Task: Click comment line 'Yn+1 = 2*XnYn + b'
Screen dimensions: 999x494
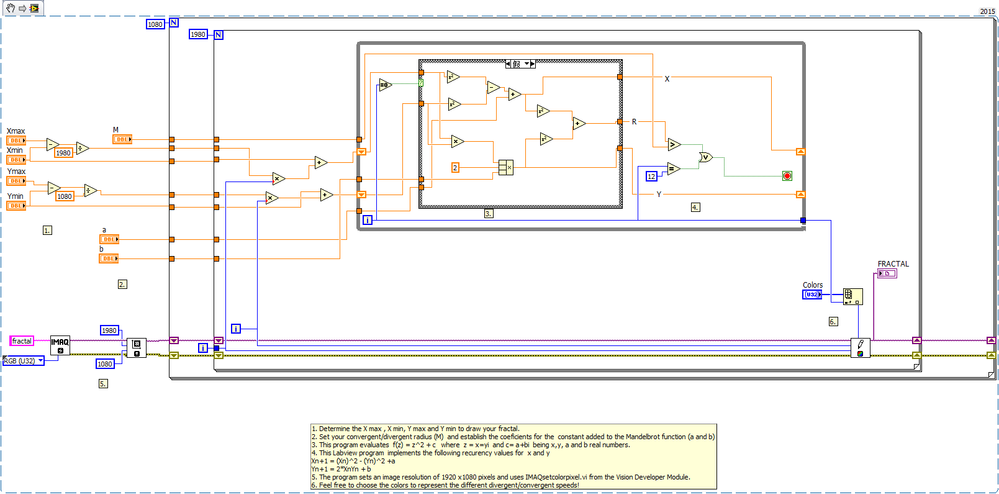Action: tap(340, 469)
